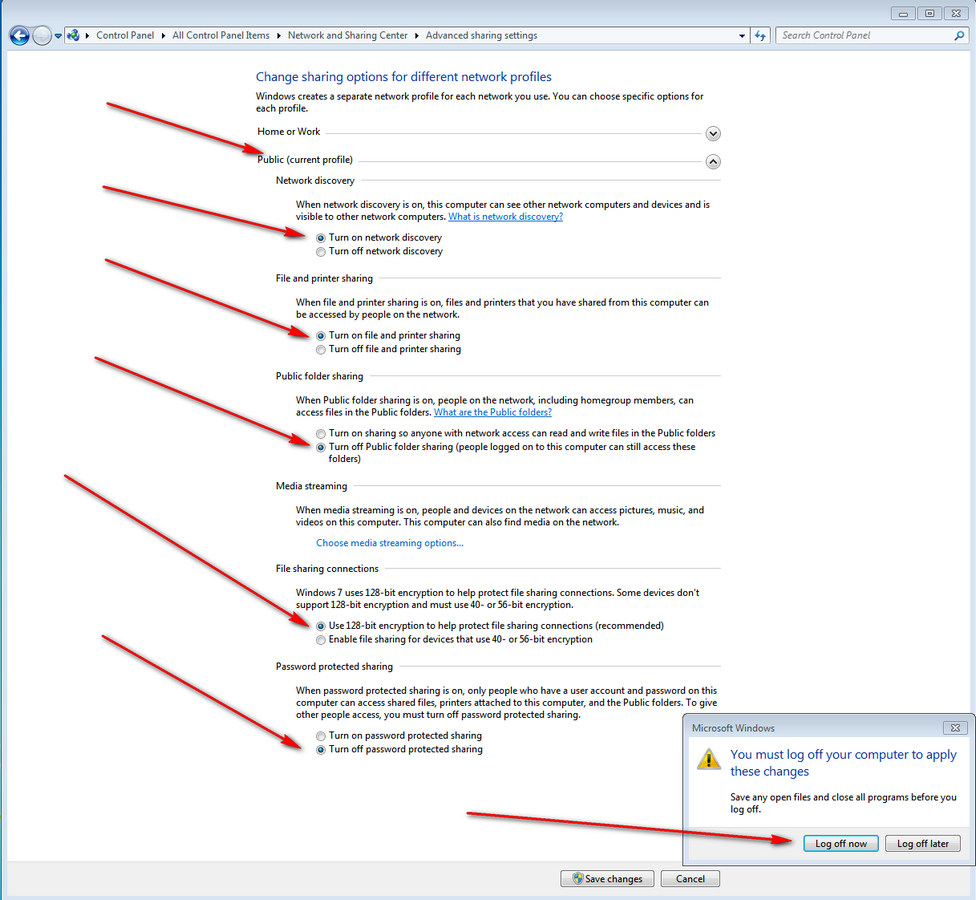Expand arrow after 'All Control Panel Items'
Image resolution: width=976 pixels, height=900 pixels.
click(x=279, y=36)
